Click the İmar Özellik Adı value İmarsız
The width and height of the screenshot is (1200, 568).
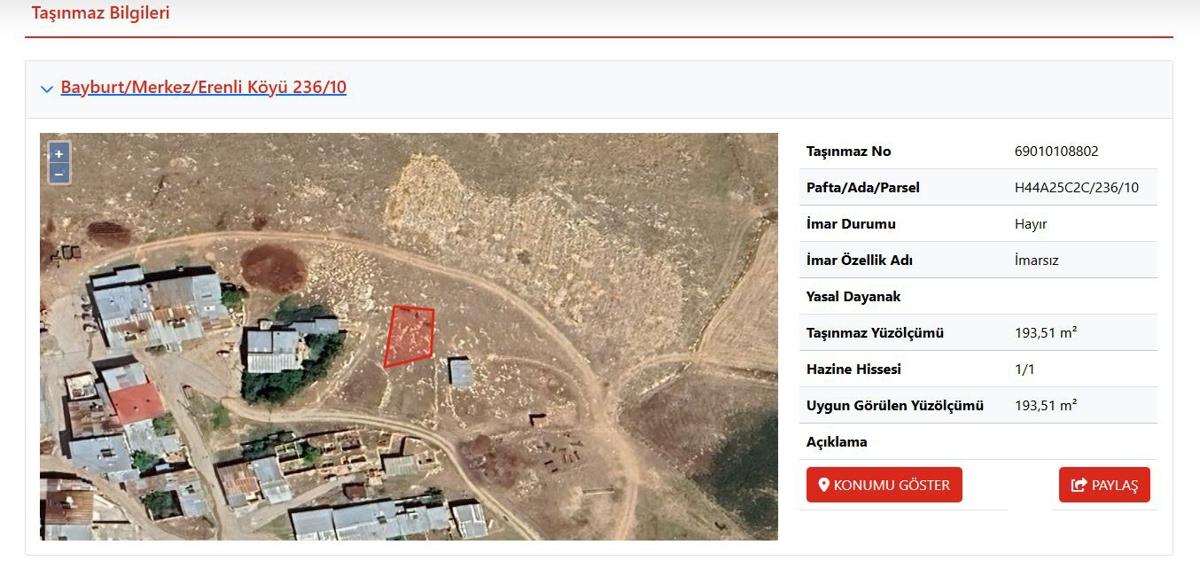[1036, 260]
